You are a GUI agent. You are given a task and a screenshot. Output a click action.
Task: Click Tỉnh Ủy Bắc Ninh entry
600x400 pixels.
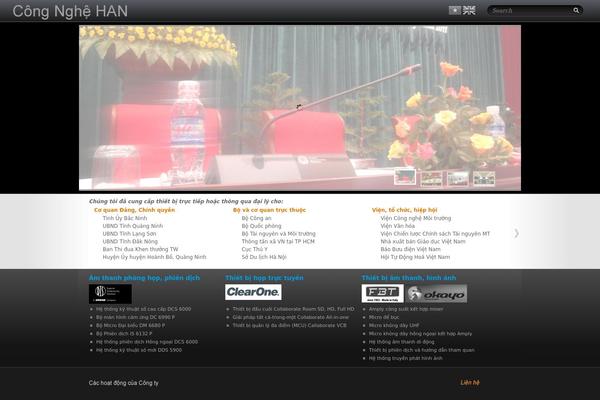point(125,218)
